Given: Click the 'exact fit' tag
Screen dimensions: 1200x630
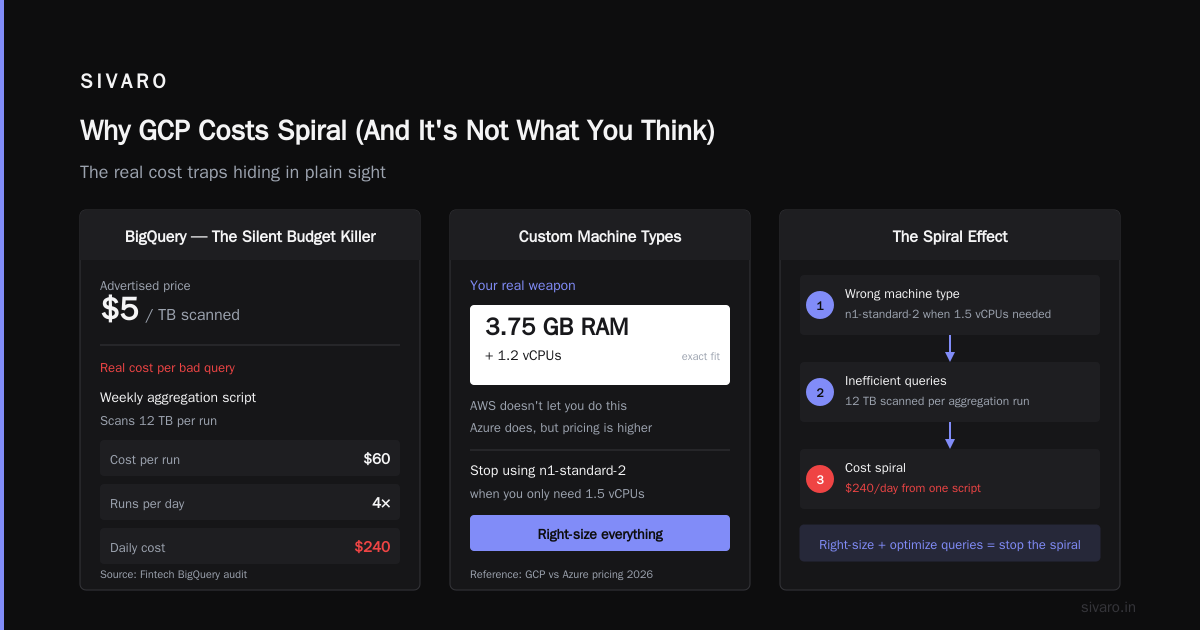Looking at the screenshot, I should pyautogui.click(x=700, y=357).
